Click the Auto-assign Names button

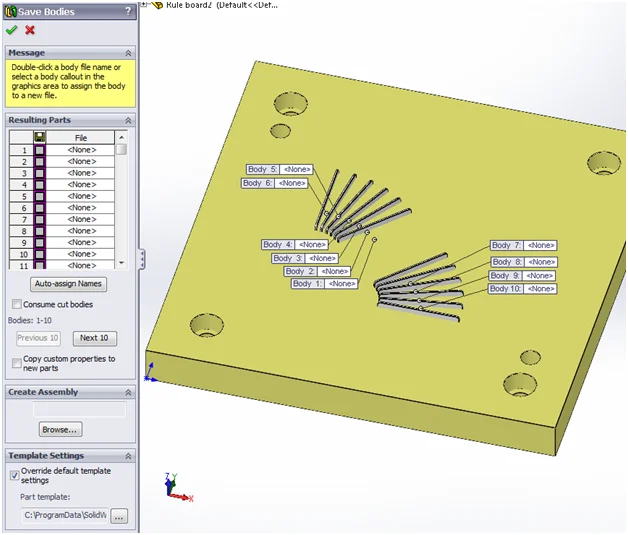coord(69,284)
